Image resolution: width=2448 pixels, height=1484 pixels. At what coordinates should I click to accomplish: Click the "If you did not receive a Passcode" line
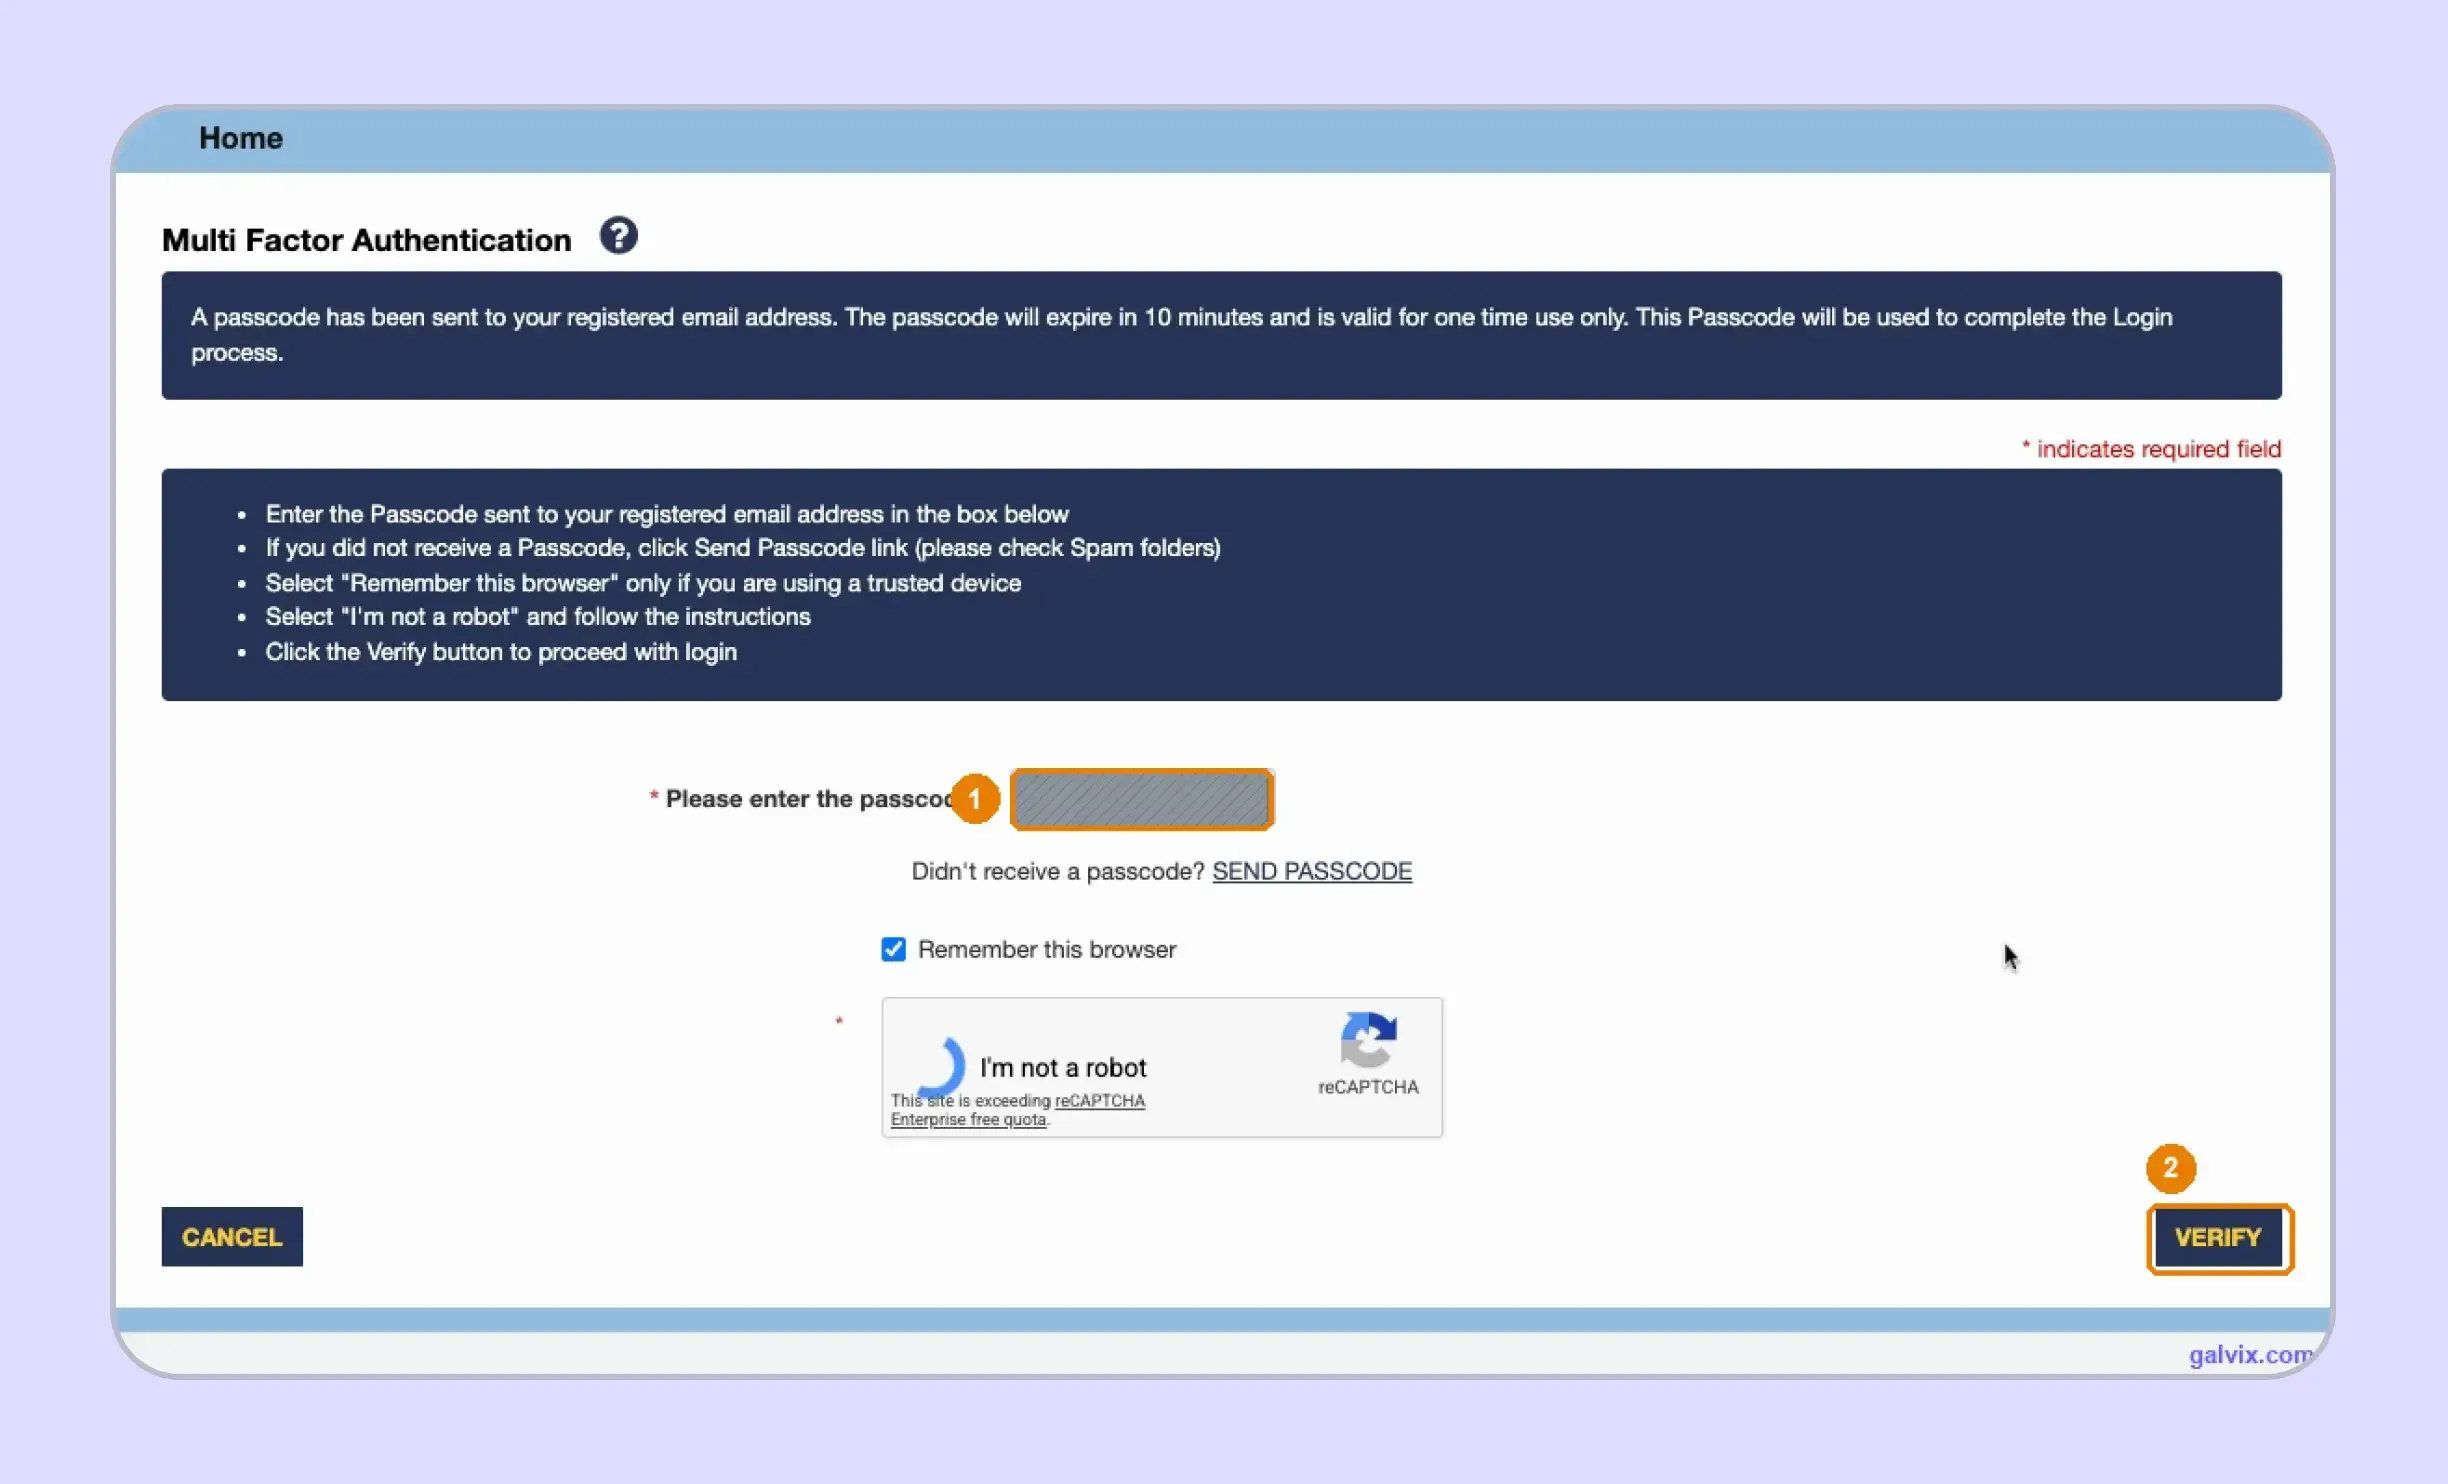743,548
